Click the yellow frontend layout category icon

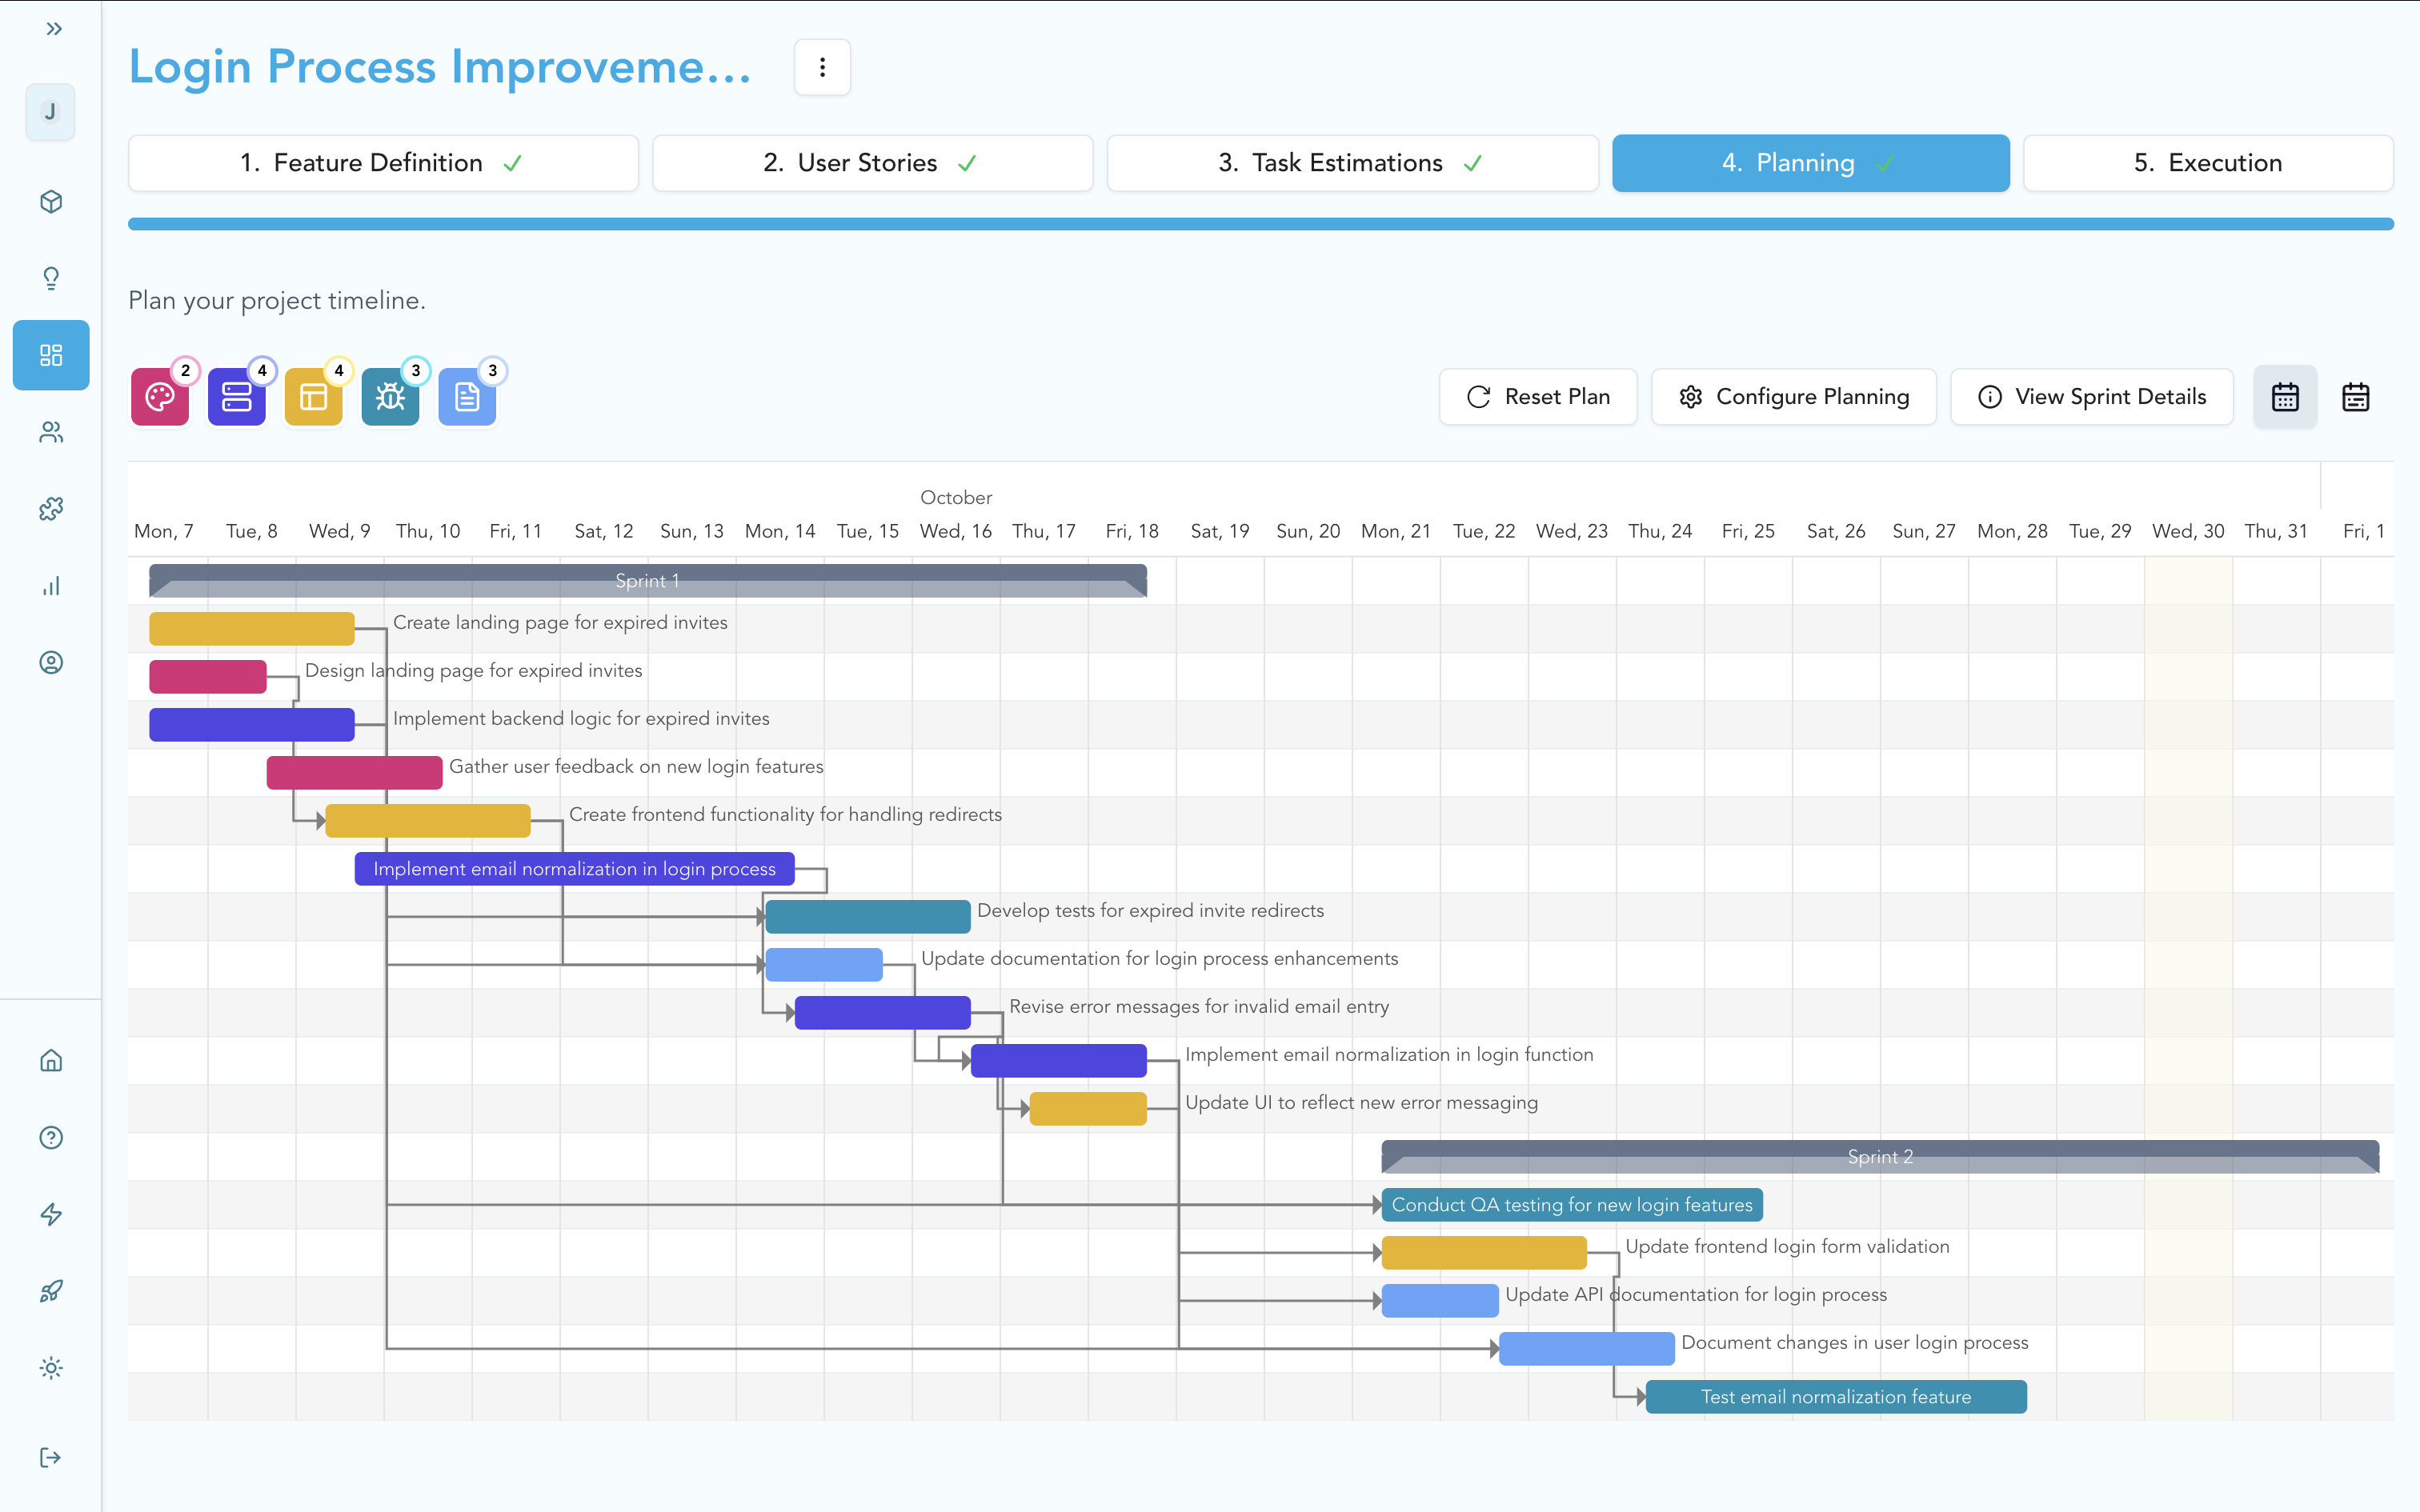tap(313, 397)
